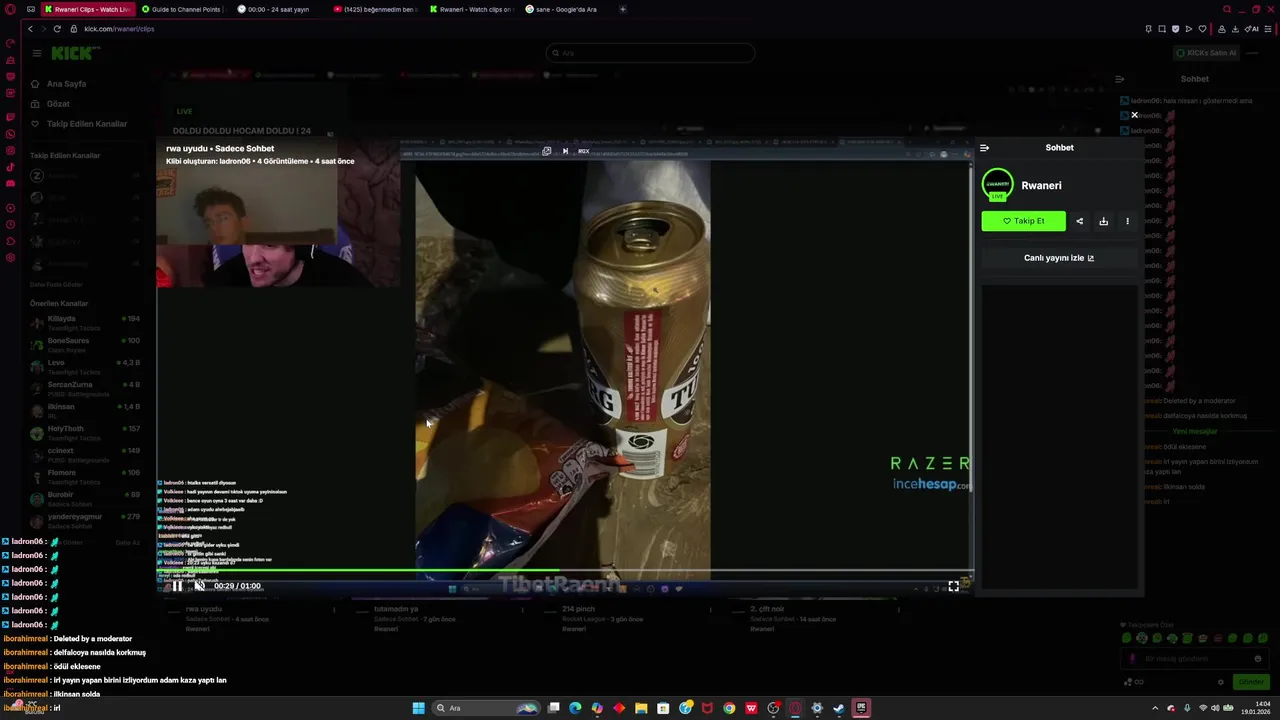Image resolution: width=1280 pixels, height=720 pixels.
Task: Open KICKs Satın Al
Action: (1206, 53)
